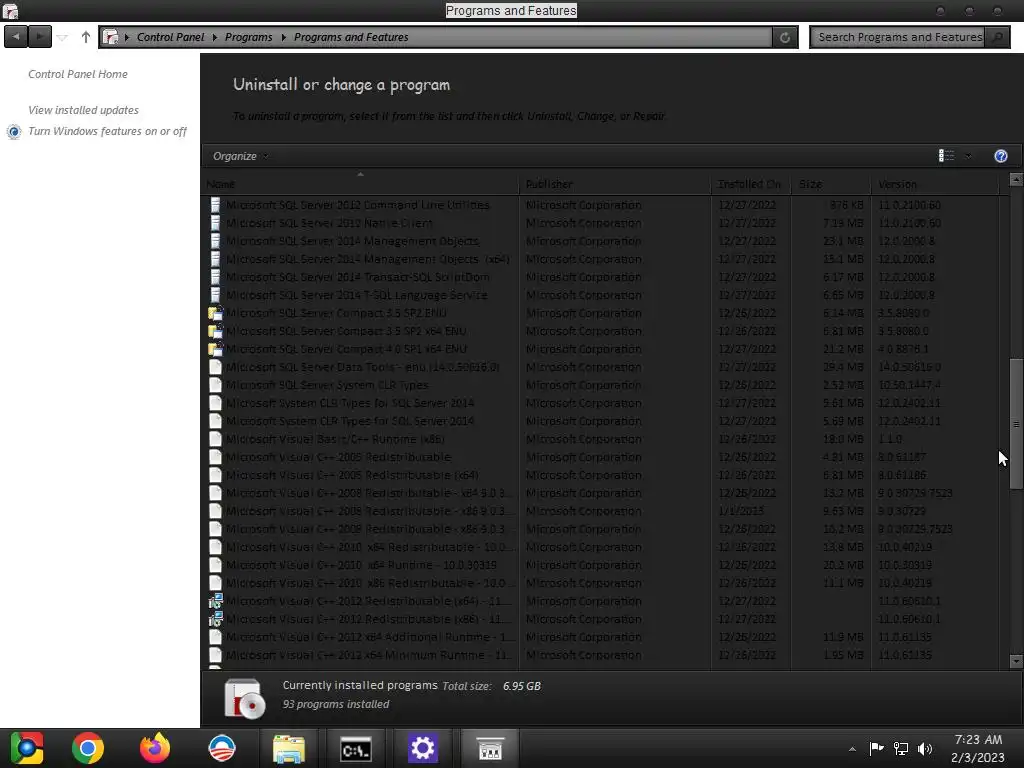Screen dimensions: 1024x768
Task: Open the view options dropdown arrow
Action: pyautogui.click(x=968, y=156)
